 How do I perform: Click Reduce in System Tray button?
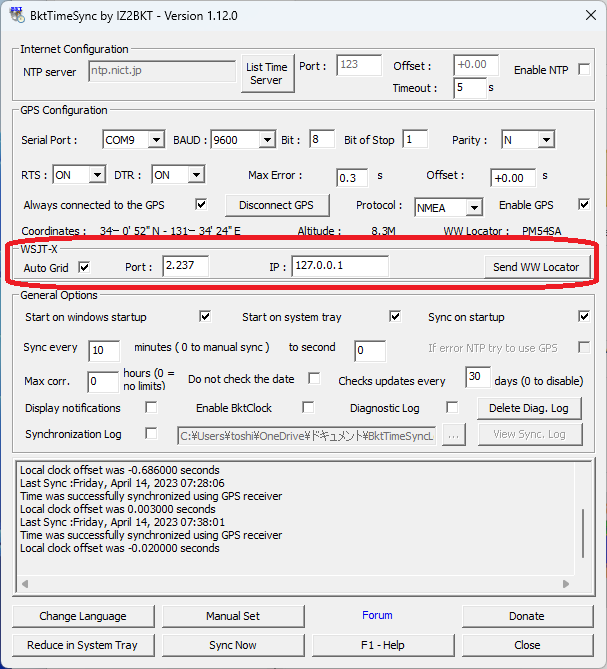pos(83,645)
